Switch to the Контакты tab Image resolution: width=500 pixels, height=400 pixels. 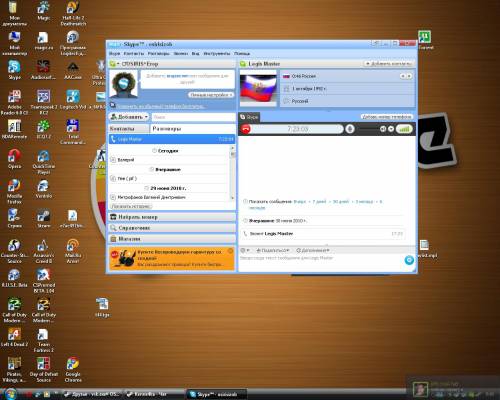(129, 129)
